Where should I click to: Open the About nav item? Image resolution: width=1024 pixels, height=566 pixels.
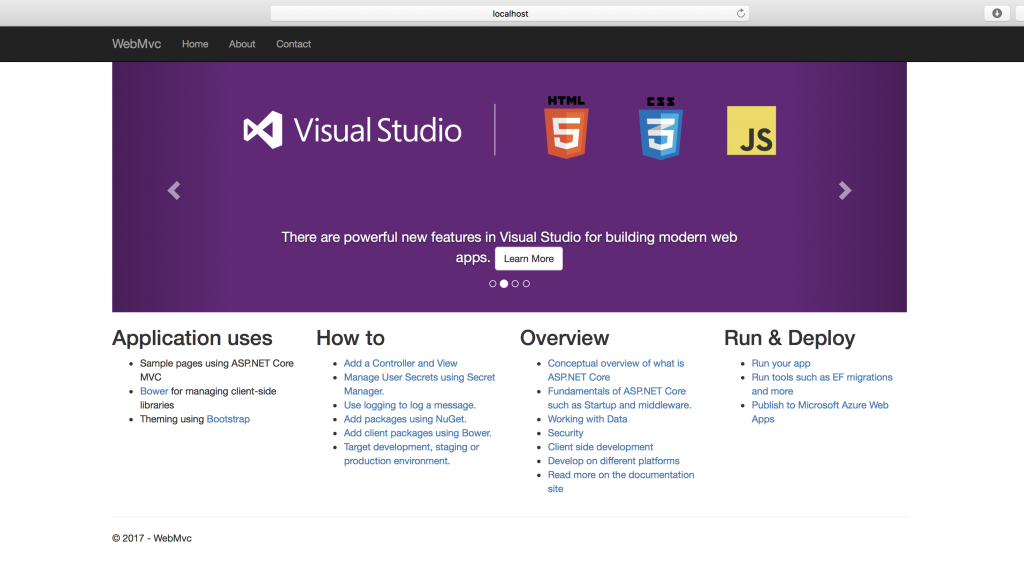[242, 44]
